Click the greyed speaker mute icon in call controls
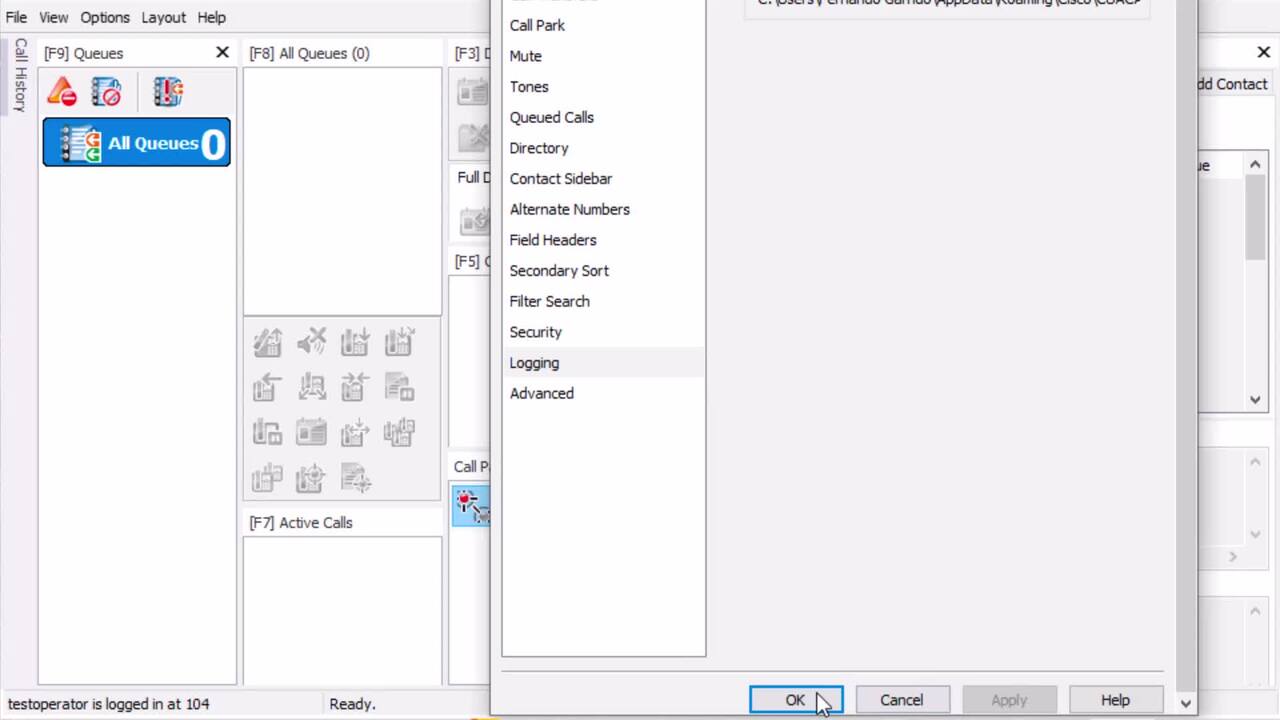 click(x=311, y=343)
